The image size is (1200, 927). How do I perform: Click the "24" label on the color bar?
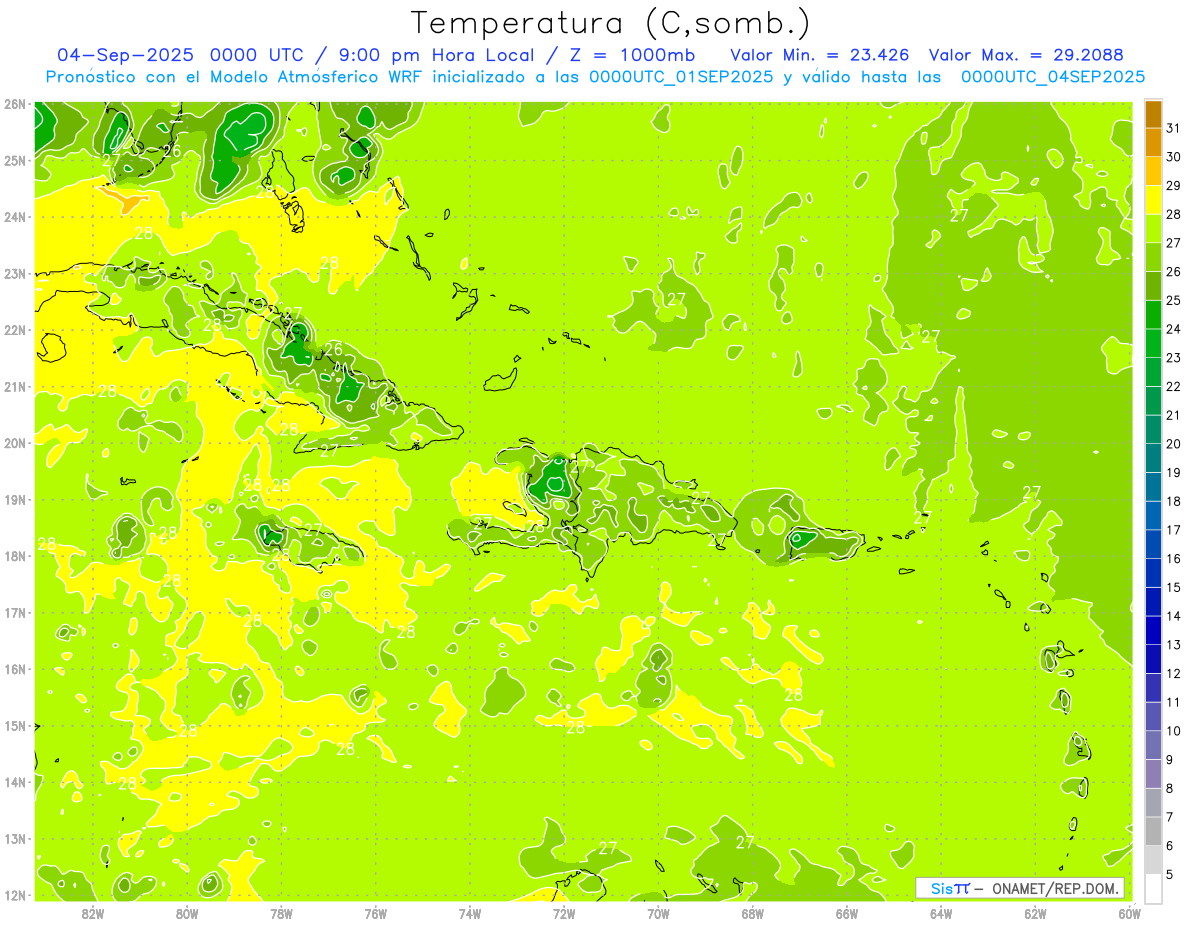click(1173, 329)
